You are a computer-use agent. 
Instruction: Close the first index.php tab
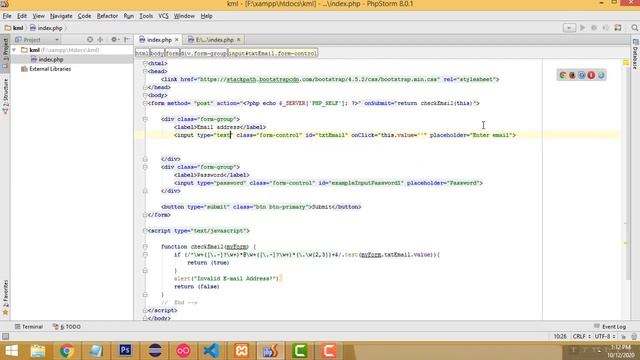point(177,40)
